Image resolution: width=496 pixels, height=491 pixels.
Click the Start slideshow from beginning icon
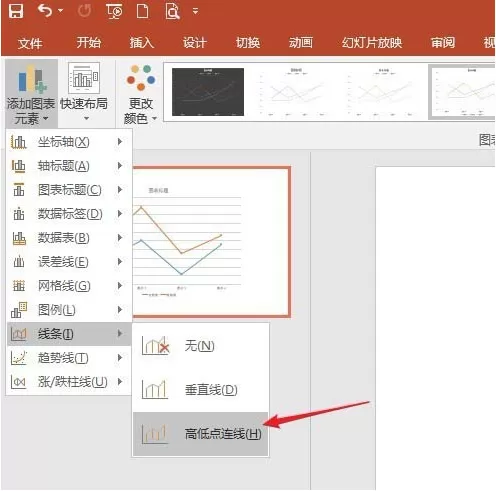114,11
